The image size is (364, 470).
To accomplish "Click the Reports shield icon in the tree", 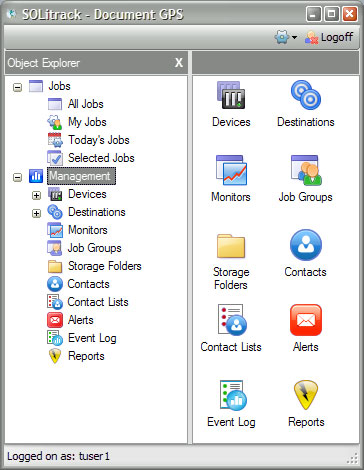I will tap(55, 356).
